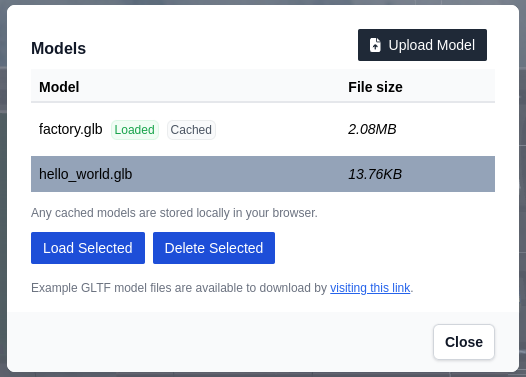This screenshot has height=377, width=526.
Task: Click the Models dialog heading
Action: pos(58,48)
